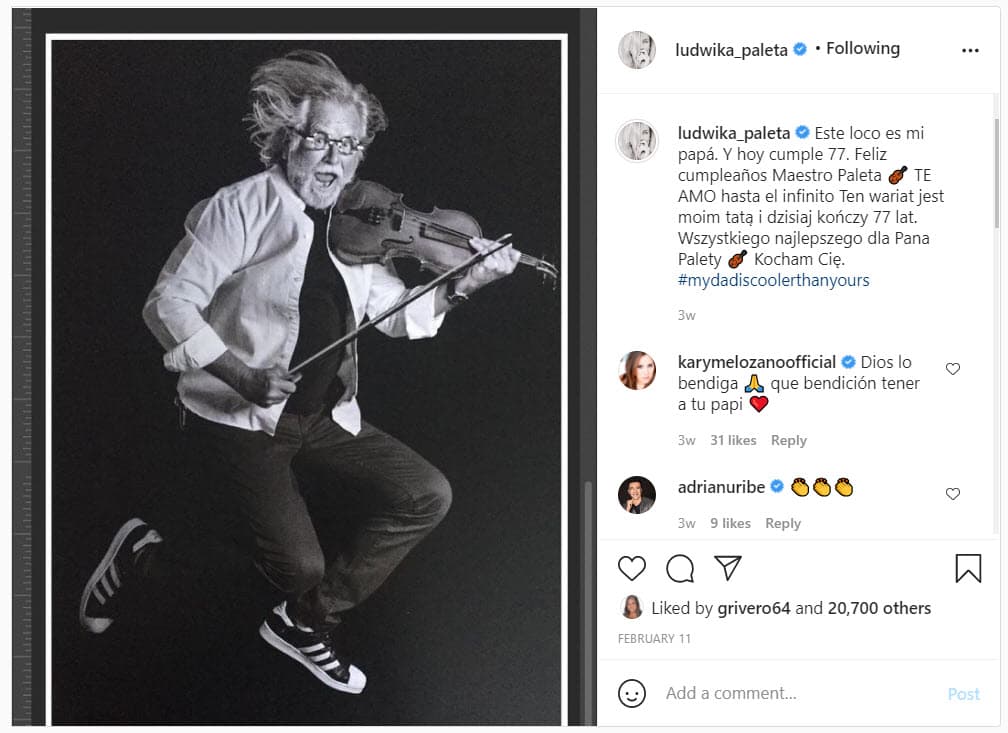Open the three-dot more options menu
1008x733 pixels.
(970, 50)
